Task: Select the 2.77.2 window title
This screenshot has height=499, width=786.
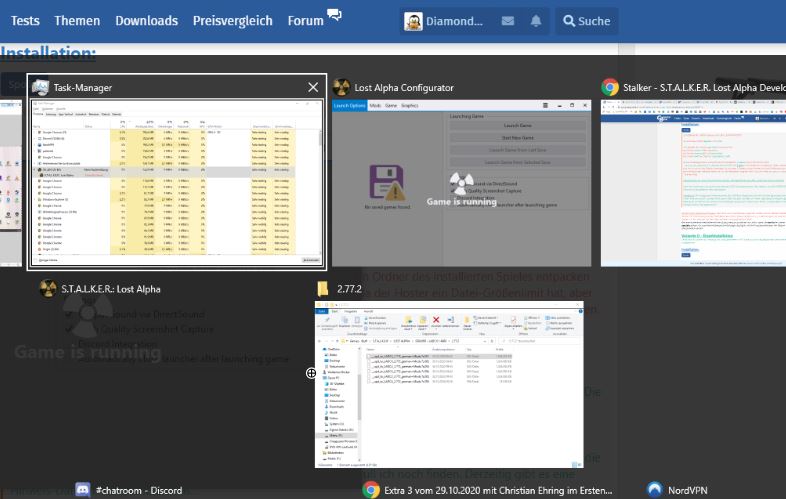Action: 349,289
